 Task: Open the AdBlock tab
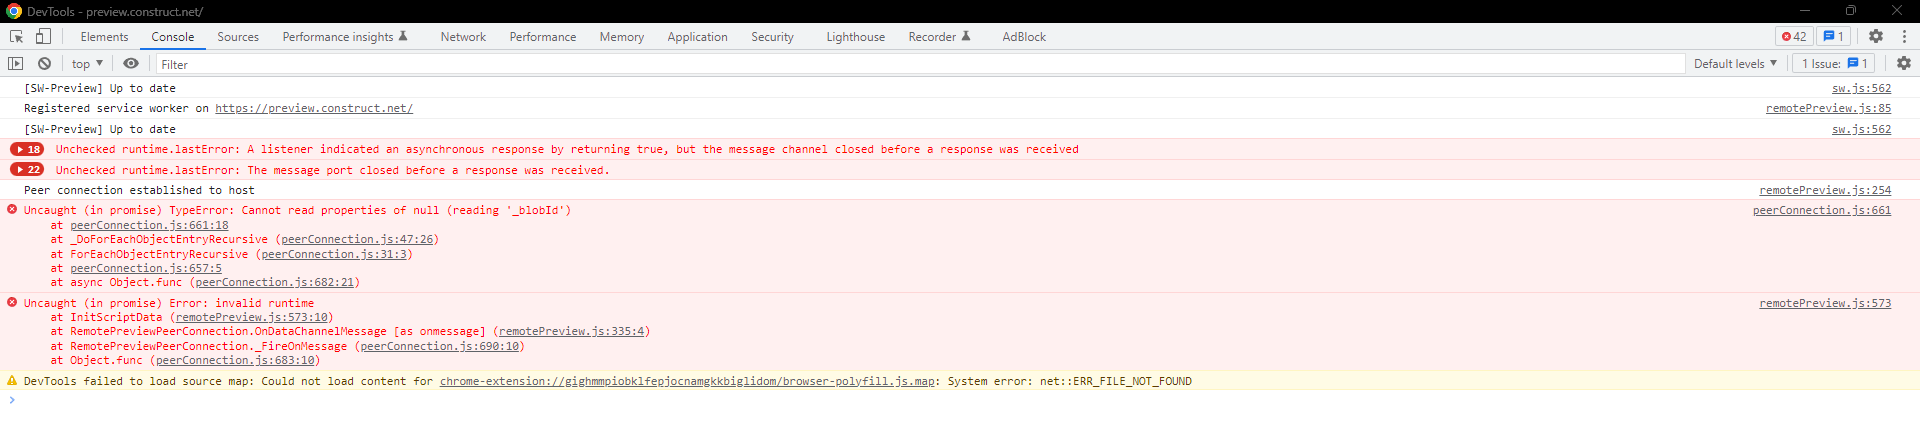(1024, 37)
